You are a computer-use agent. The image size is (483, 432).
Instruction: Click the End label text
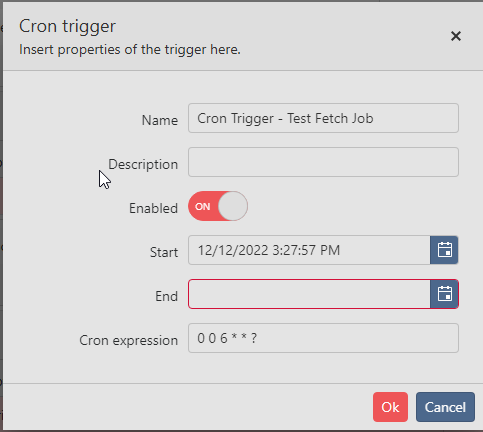[x=167, y=296]
